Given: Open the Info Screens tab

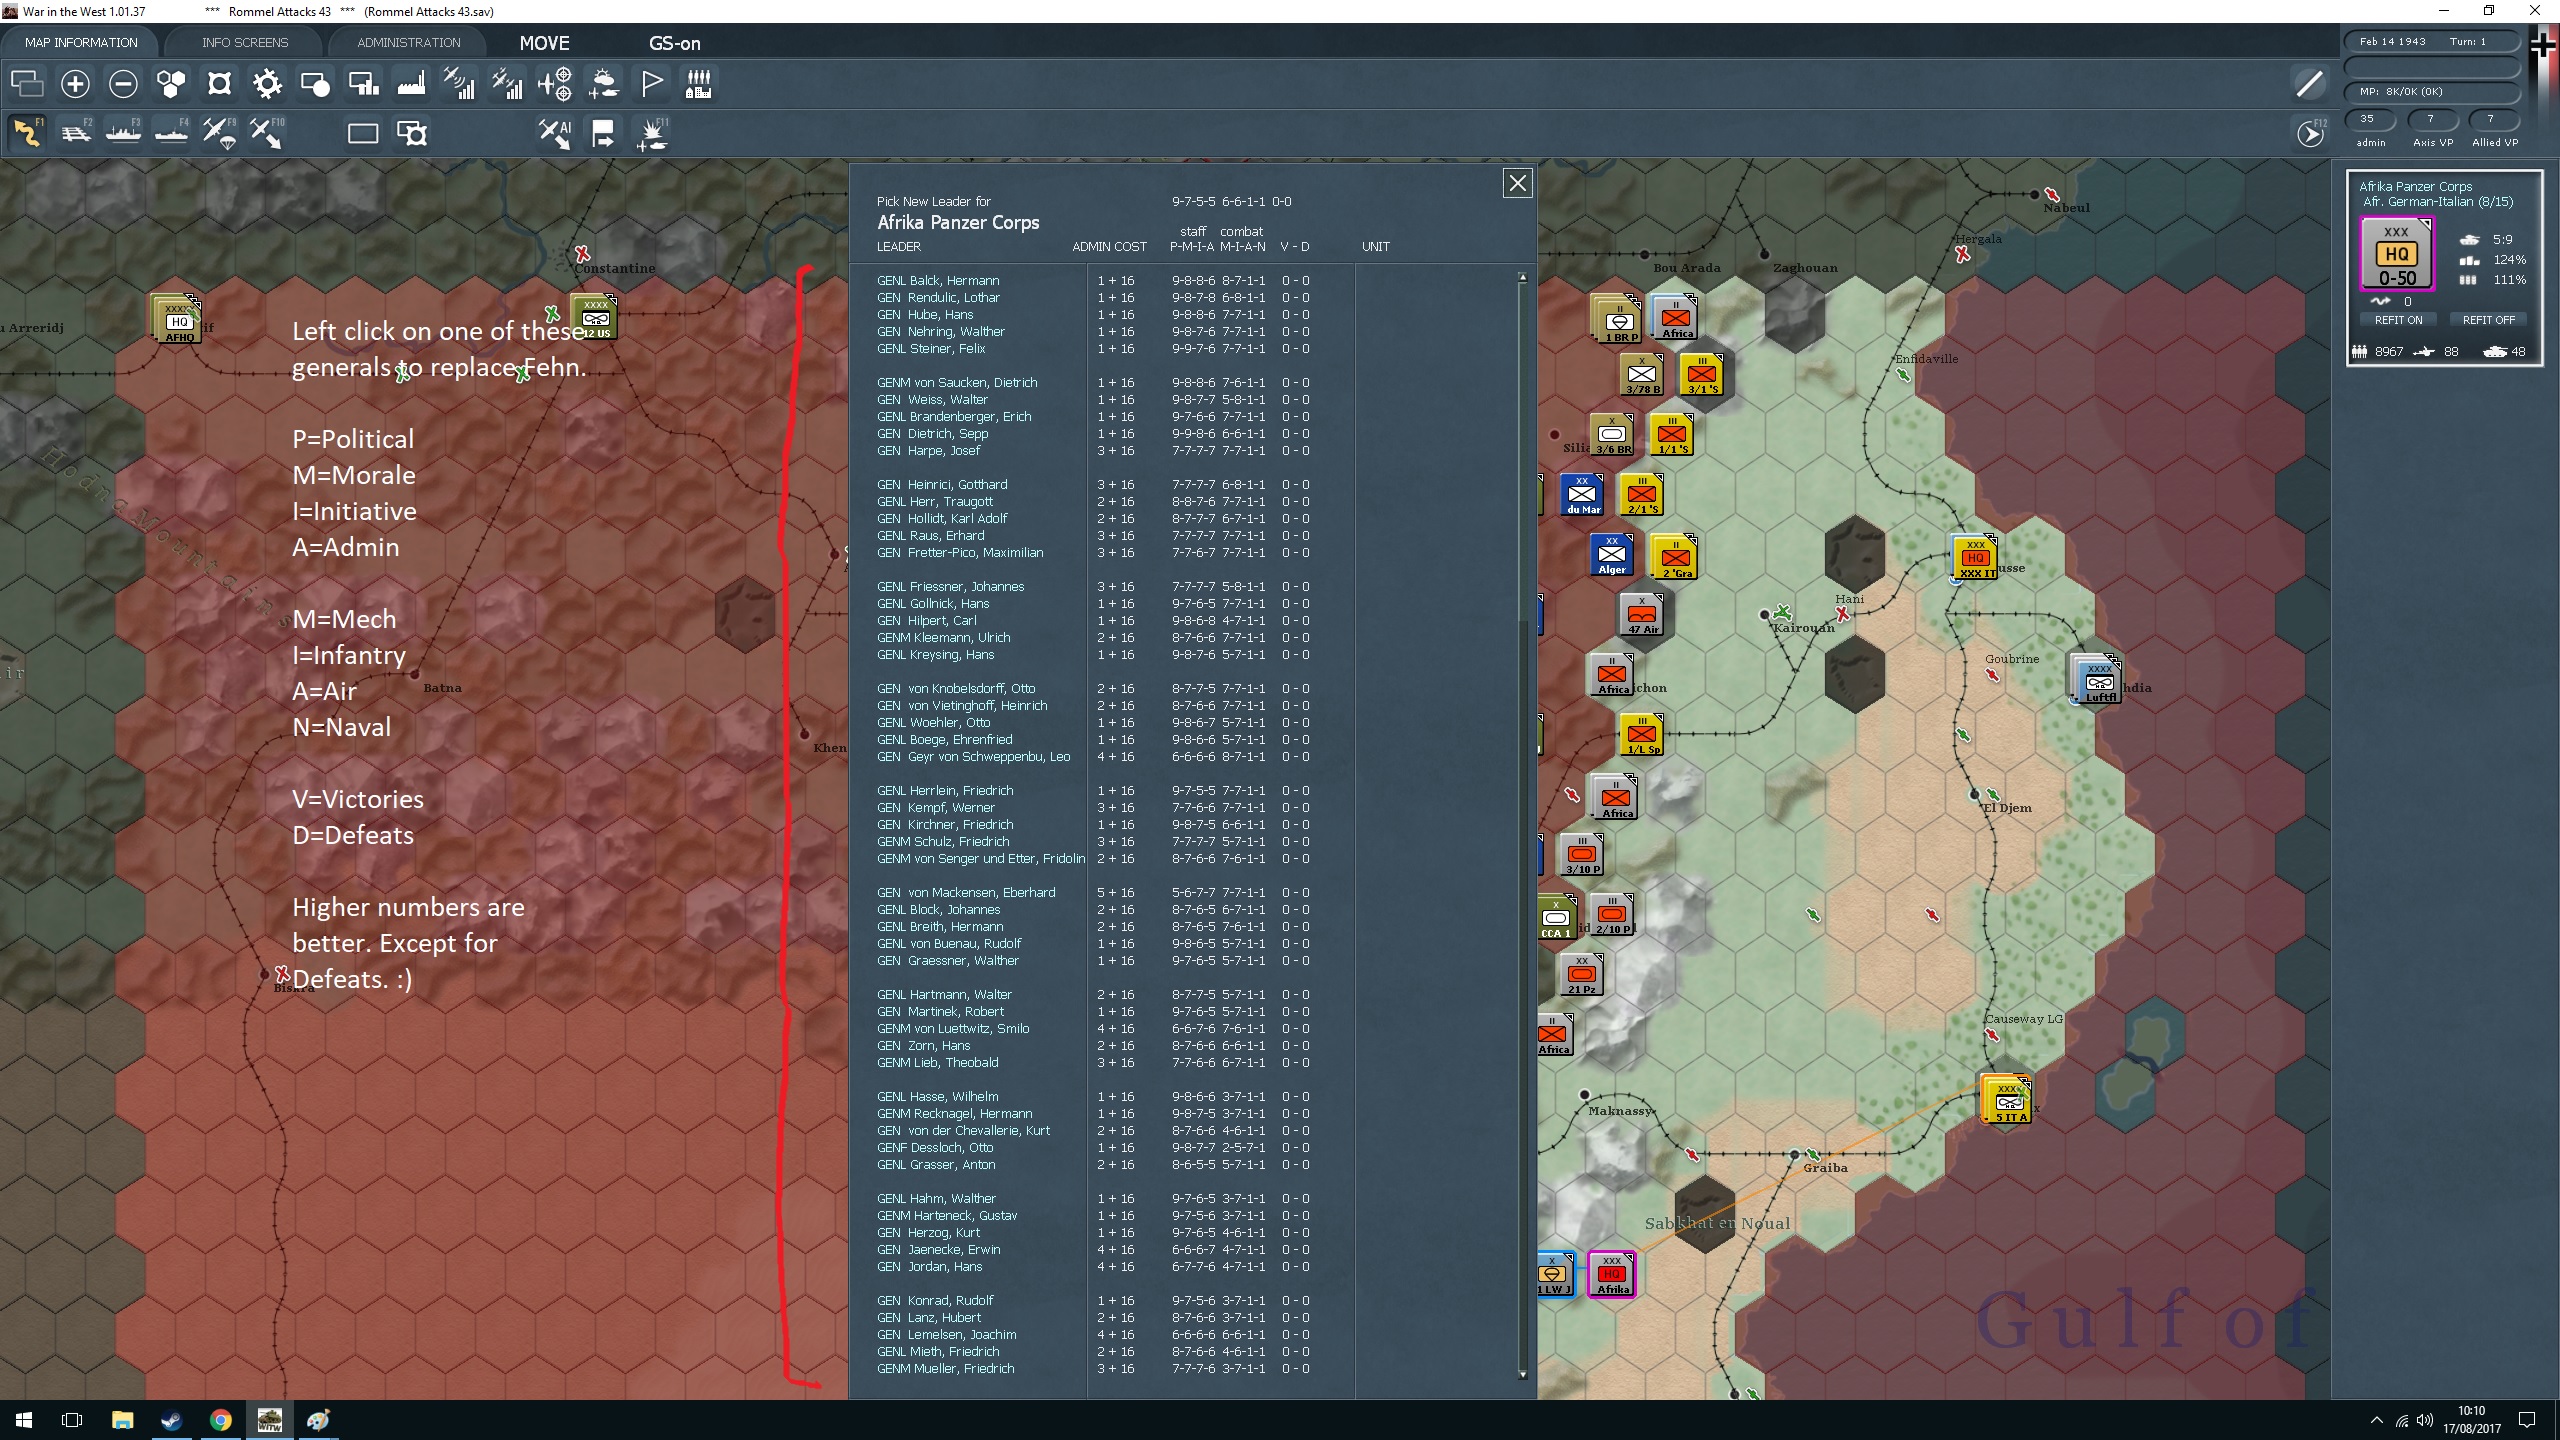Looking at the screenshot, I should coord(245,43).
